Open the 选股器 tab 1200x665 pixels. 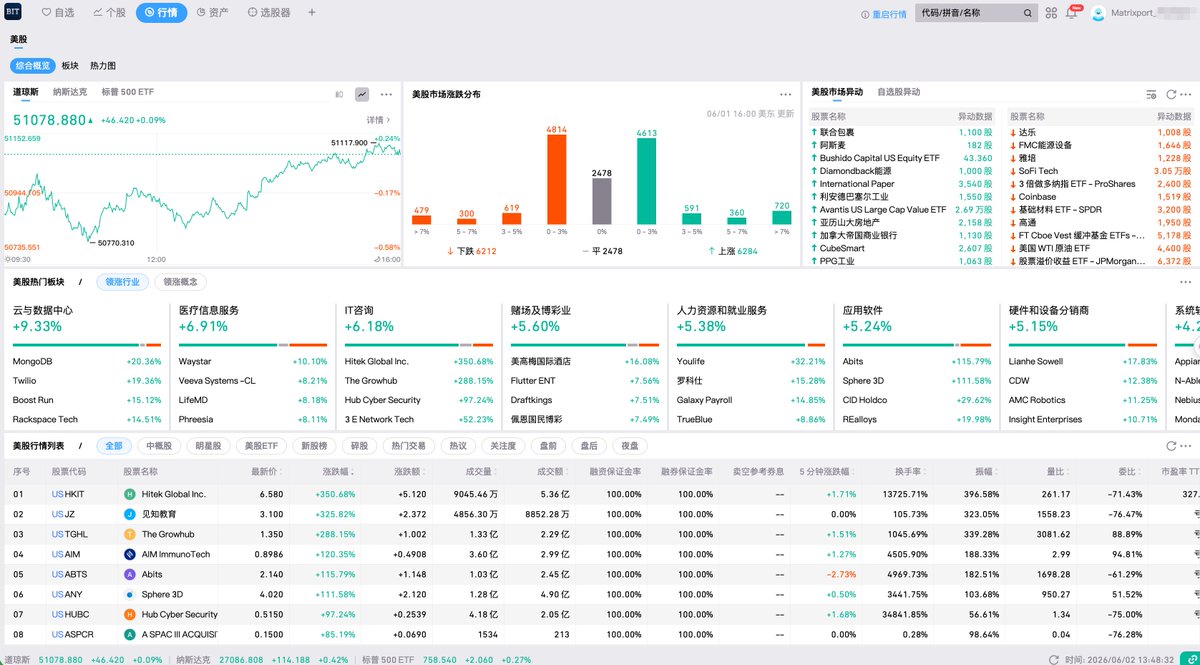267,13
